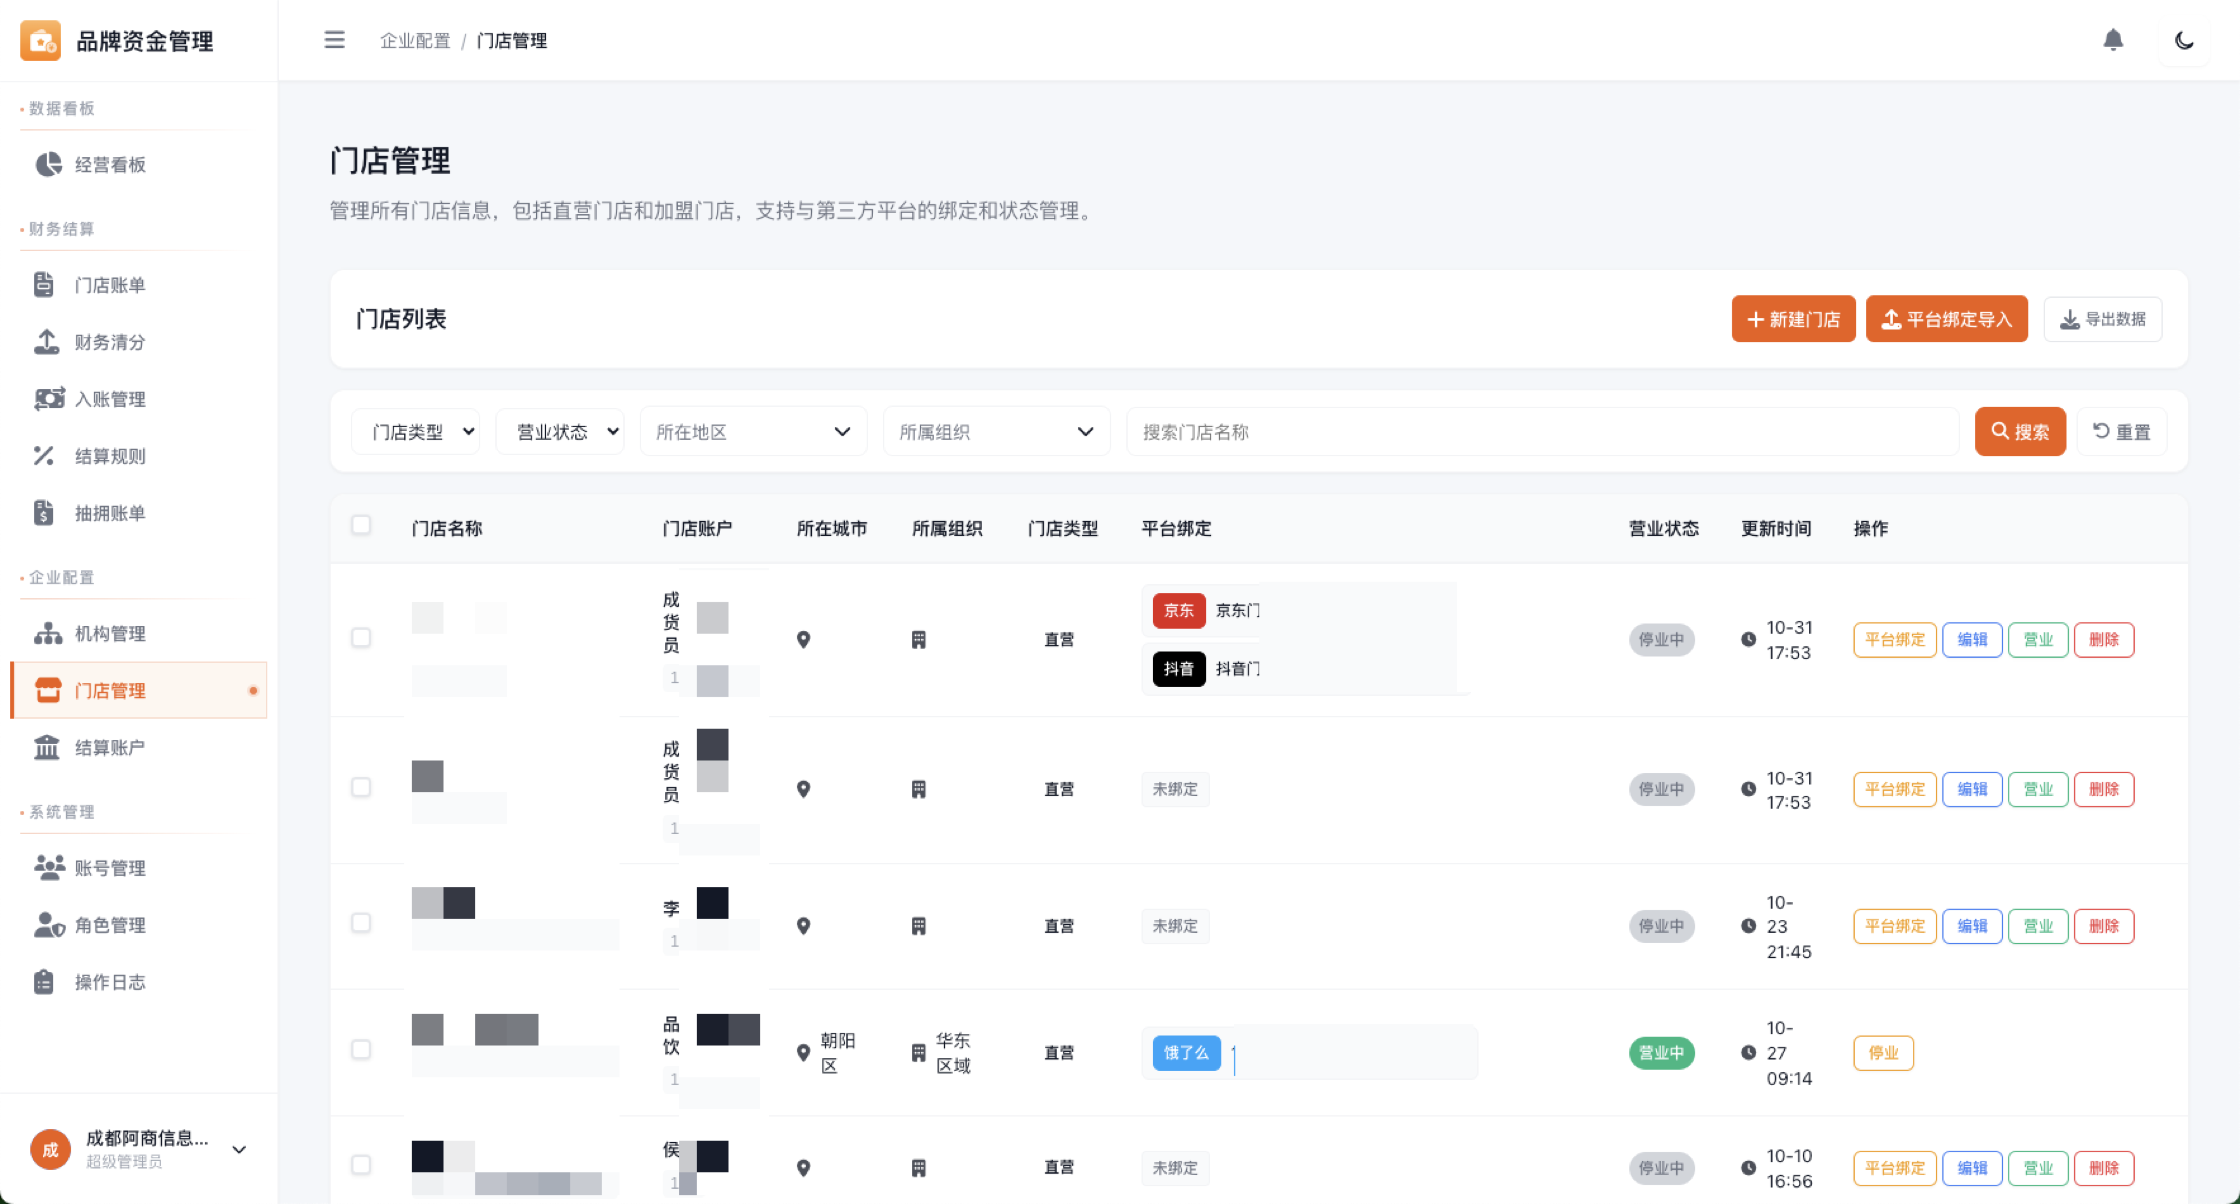The width and height of the screenshot is (2240, 1204).
Task: Click the brand logo icon at top left
Action: pos(41,41)
